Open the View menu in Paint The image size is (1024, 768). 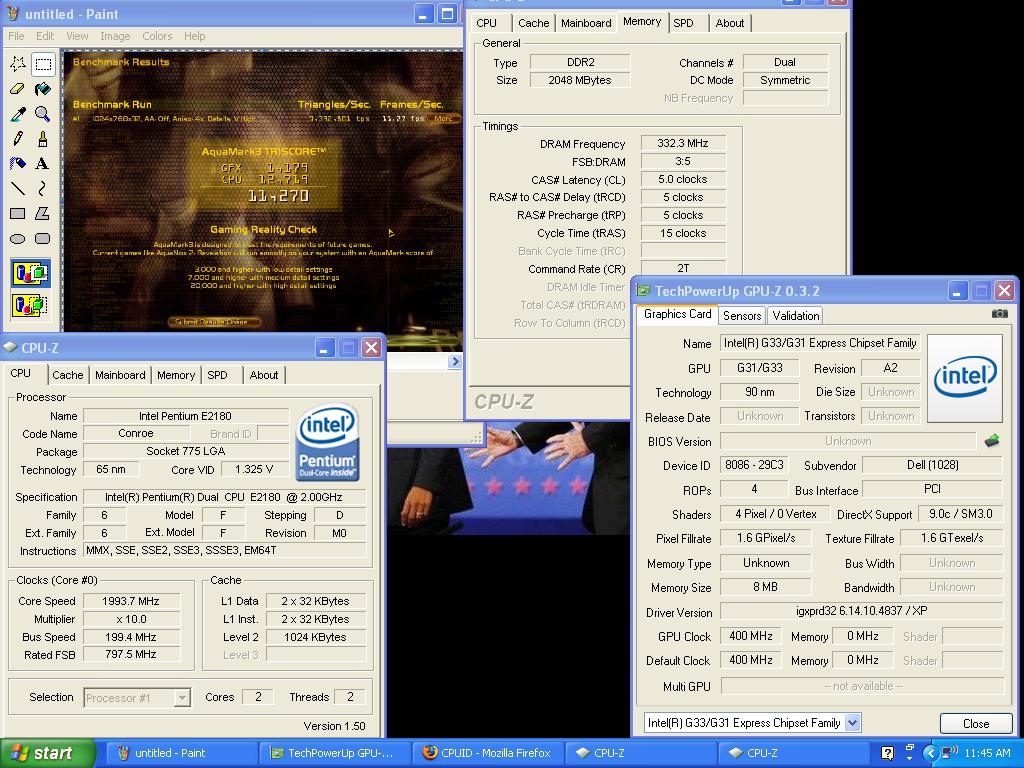click(x=77, y=36)
